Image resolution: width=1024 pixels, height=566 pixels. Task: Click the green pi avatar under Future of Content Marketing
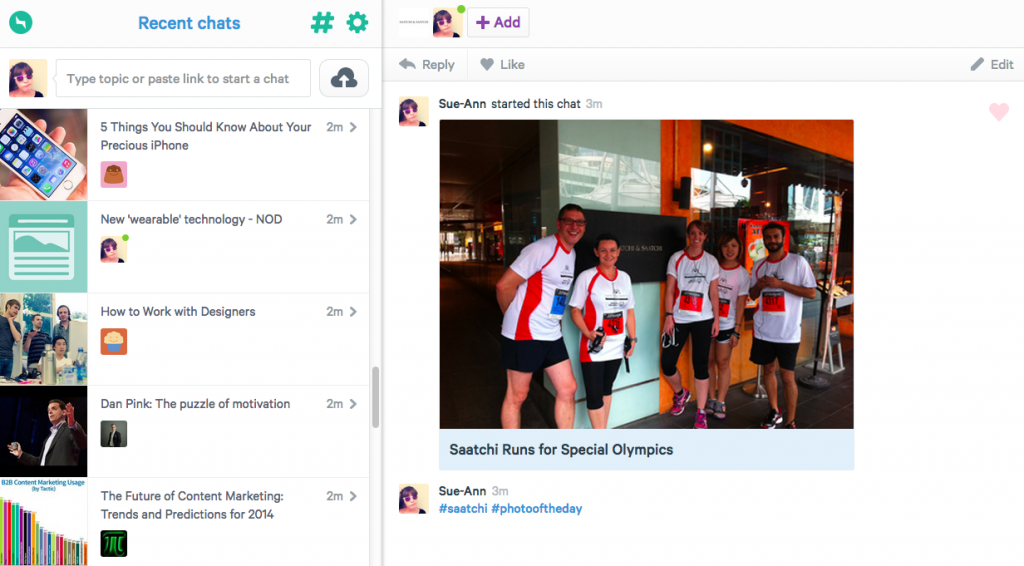114,543
